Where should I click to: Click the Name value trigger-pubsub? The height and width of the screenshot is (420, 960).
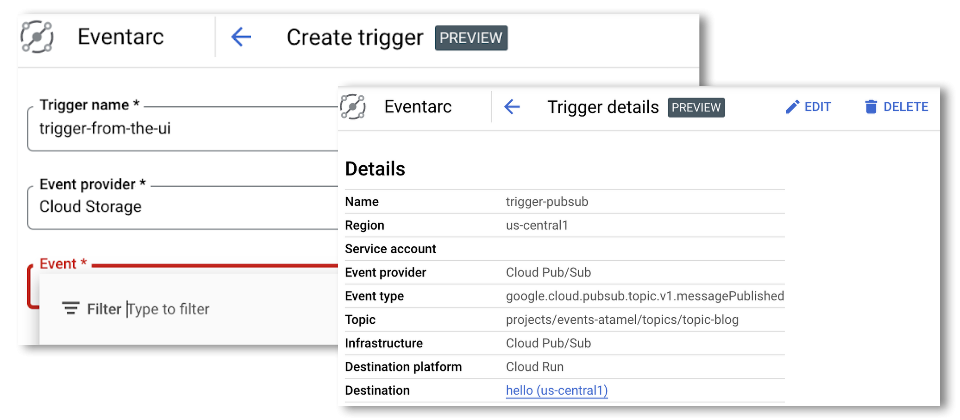tap(546, 202)
